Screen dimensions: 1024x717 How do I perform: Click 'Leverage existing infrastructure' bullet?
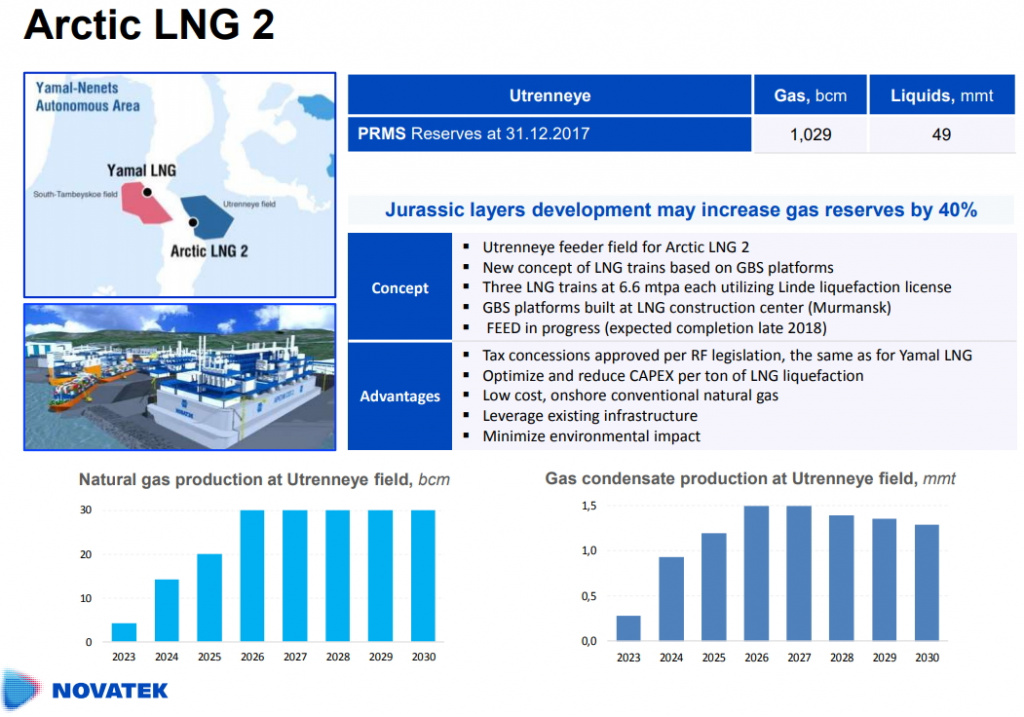[590, 415]
